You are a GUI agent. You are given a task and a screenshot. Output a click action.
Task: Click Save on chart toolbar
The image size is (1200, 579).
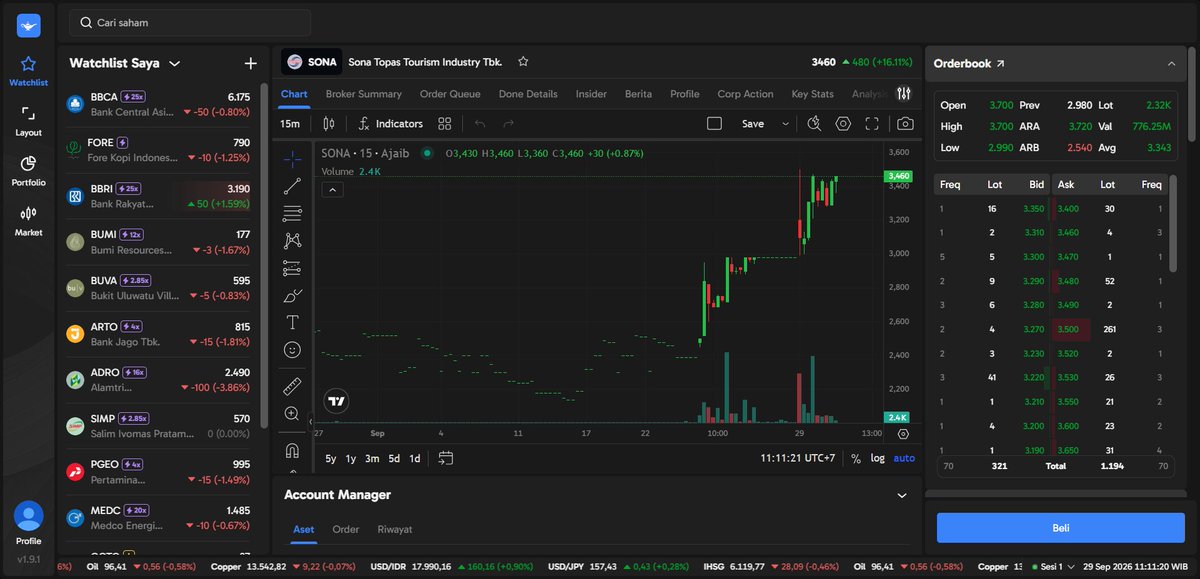coord(753,124)
